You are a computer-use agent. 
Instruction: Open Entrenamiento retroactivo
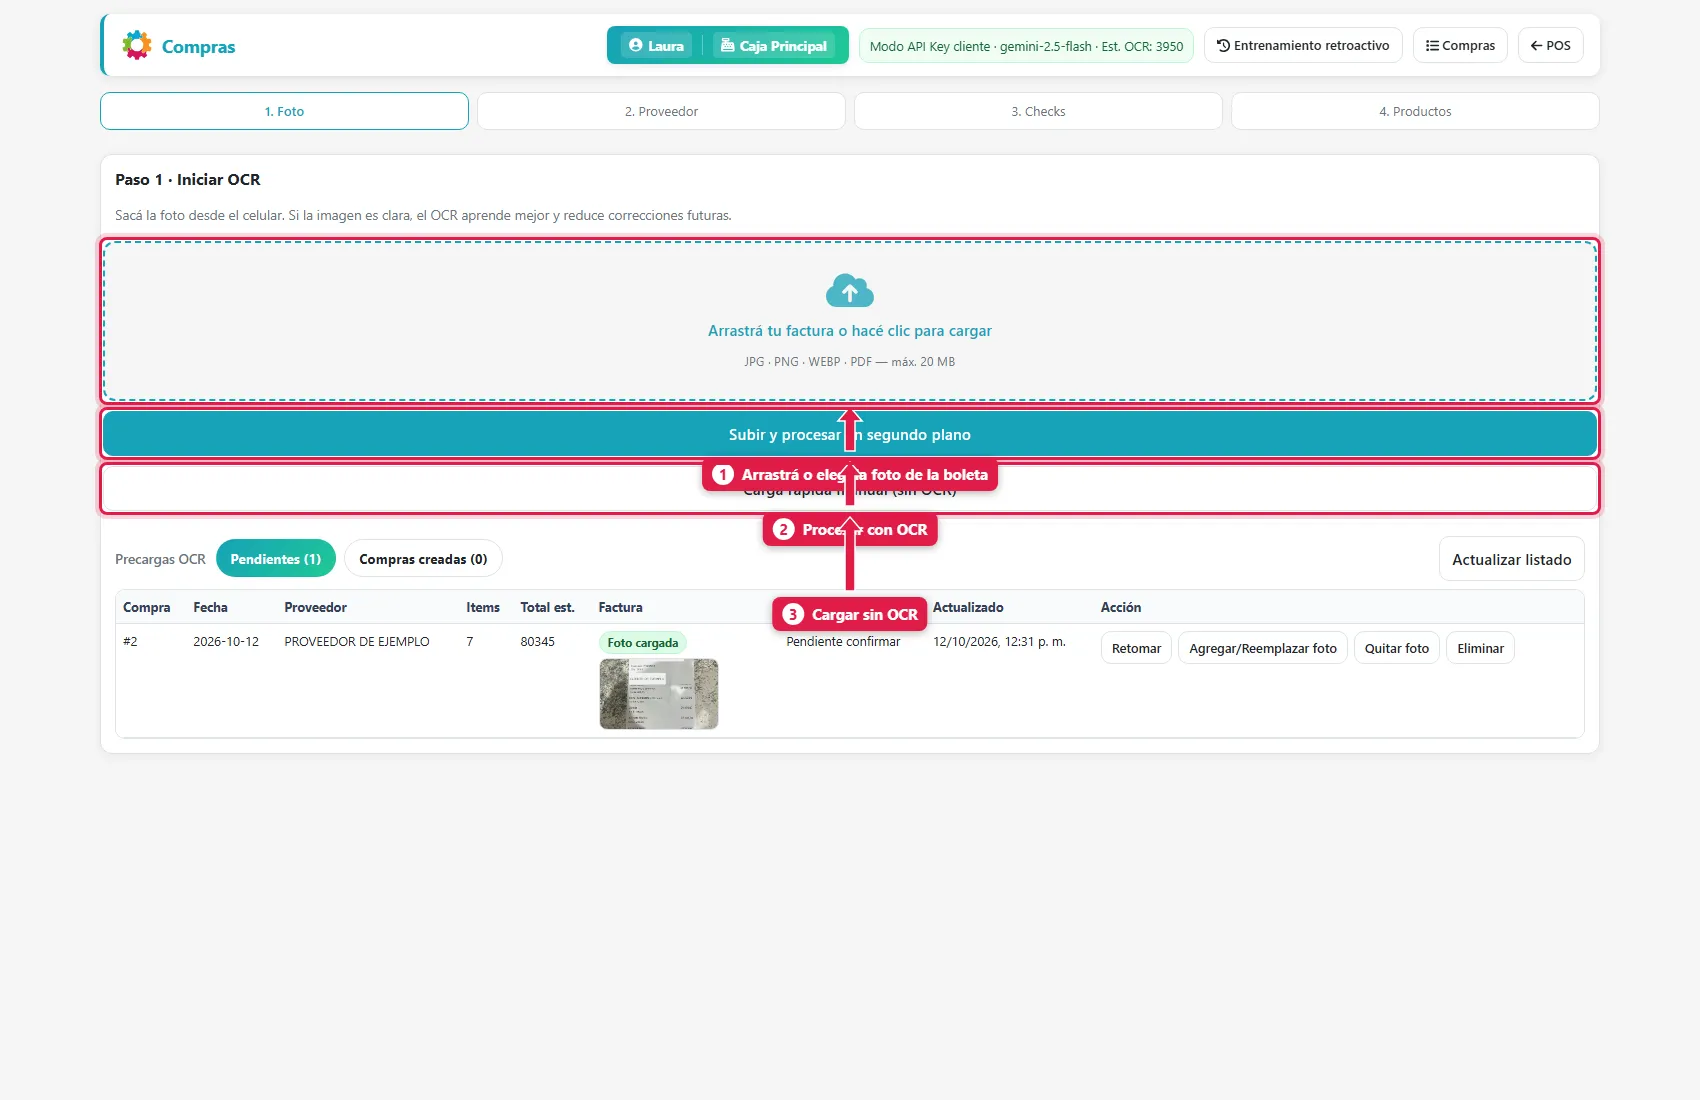1303,45
